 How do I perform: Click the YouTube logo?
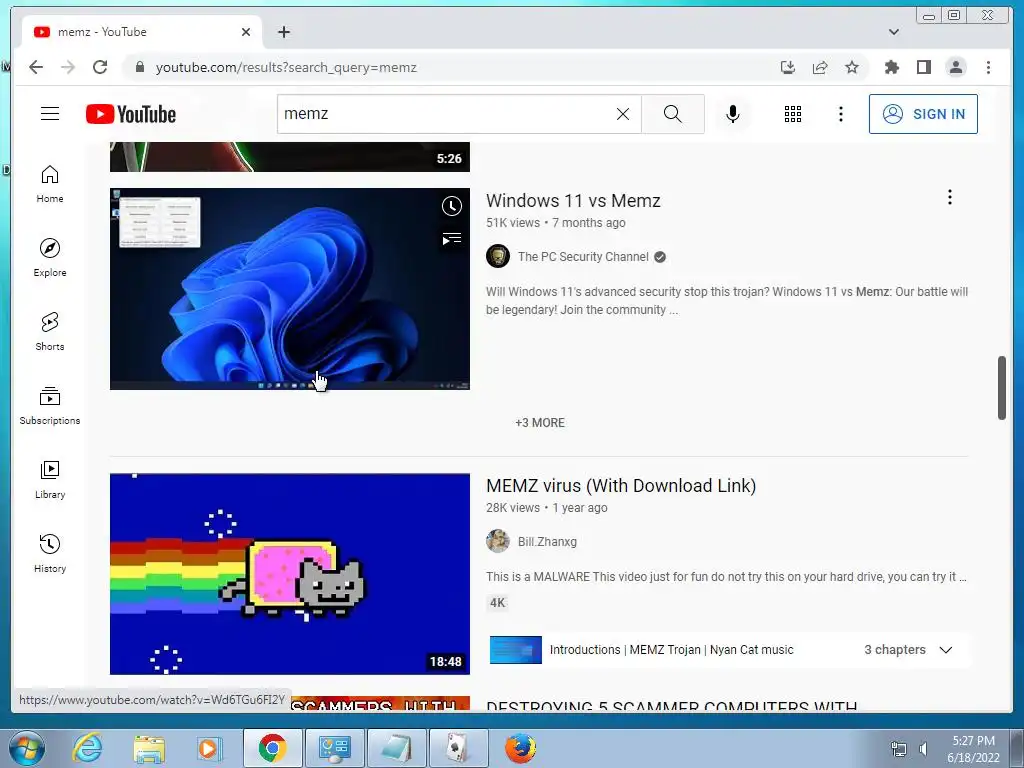pyautogui.click(x=131, y=114)
